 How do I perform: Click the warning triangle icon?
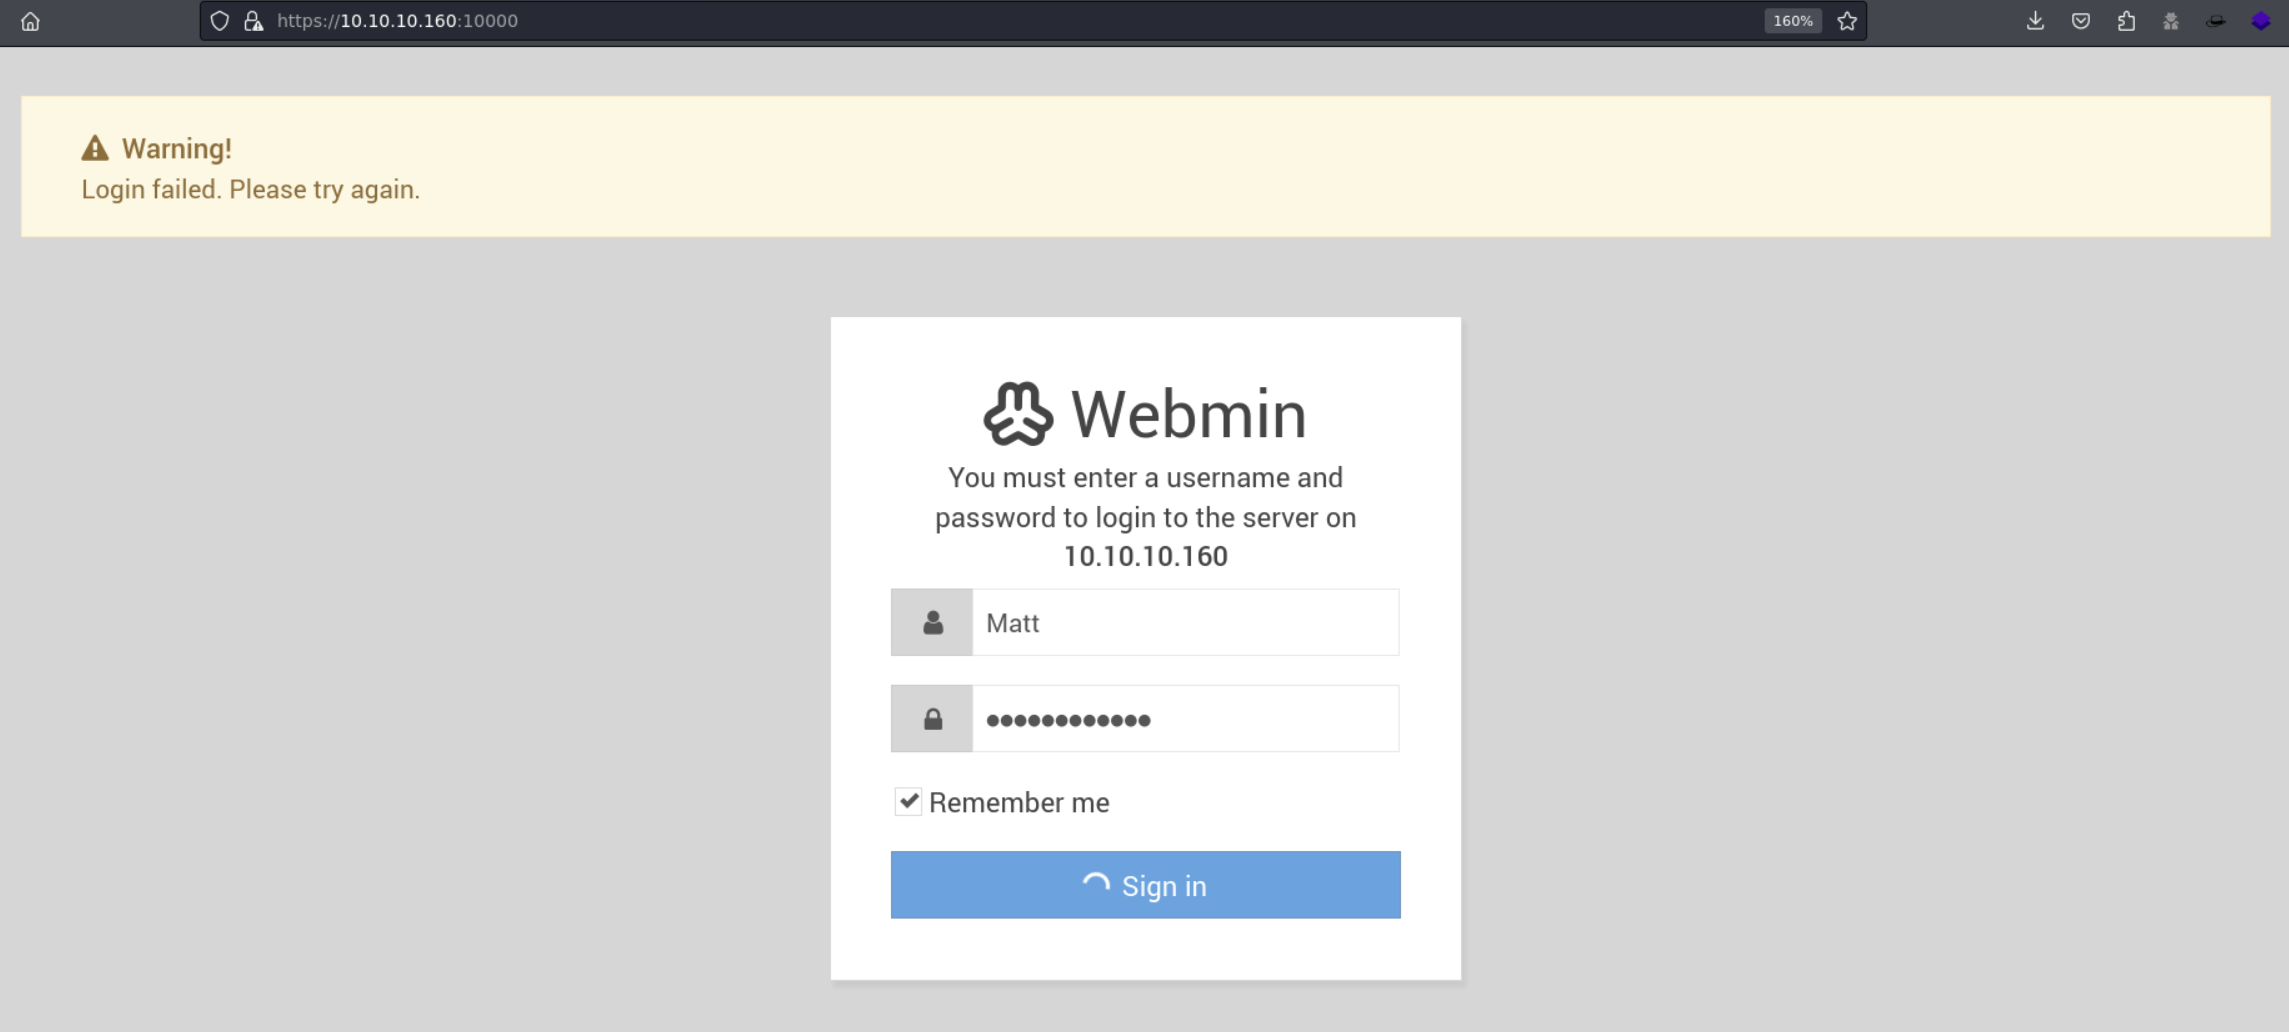coord(95,148)
